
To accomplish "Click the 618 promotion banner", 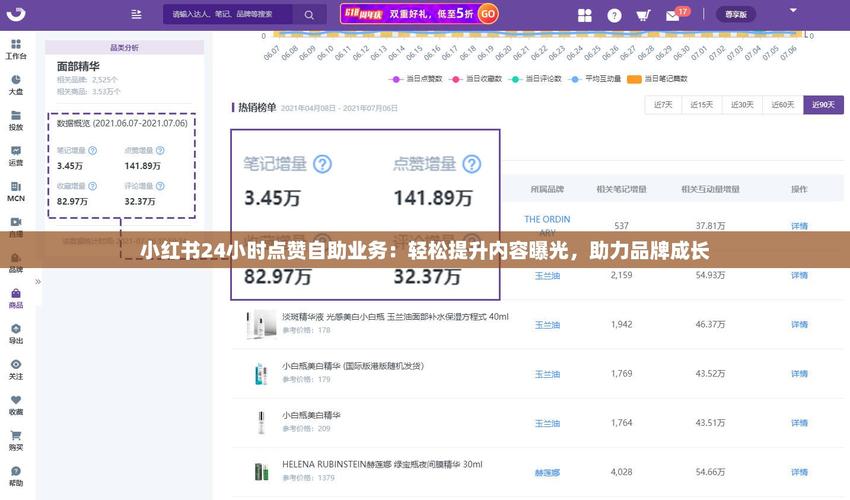I will click(x=419, y=14).
